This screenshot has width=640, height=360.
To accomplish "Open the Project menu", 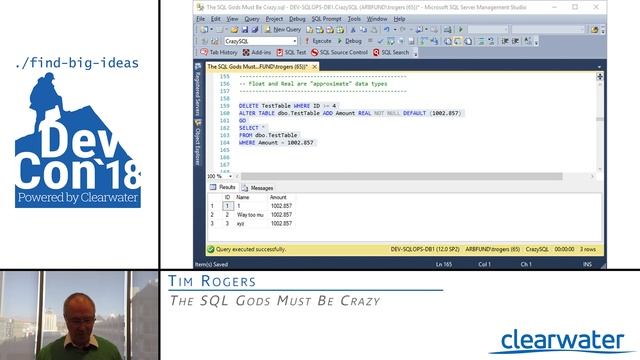I will tap(274, 19).
